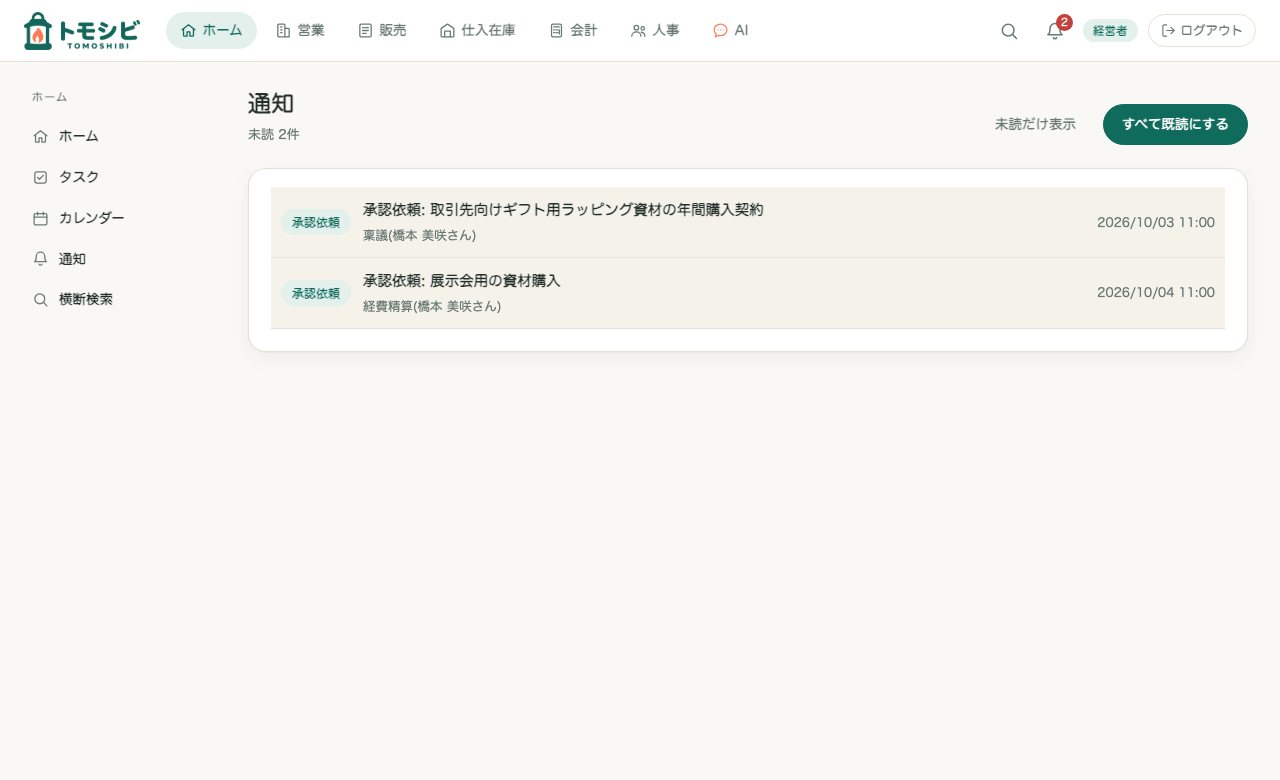The image size is (1280, 780).
Task: Open the ホーム tab in top navigation
Action: click(x=211, y=31)
